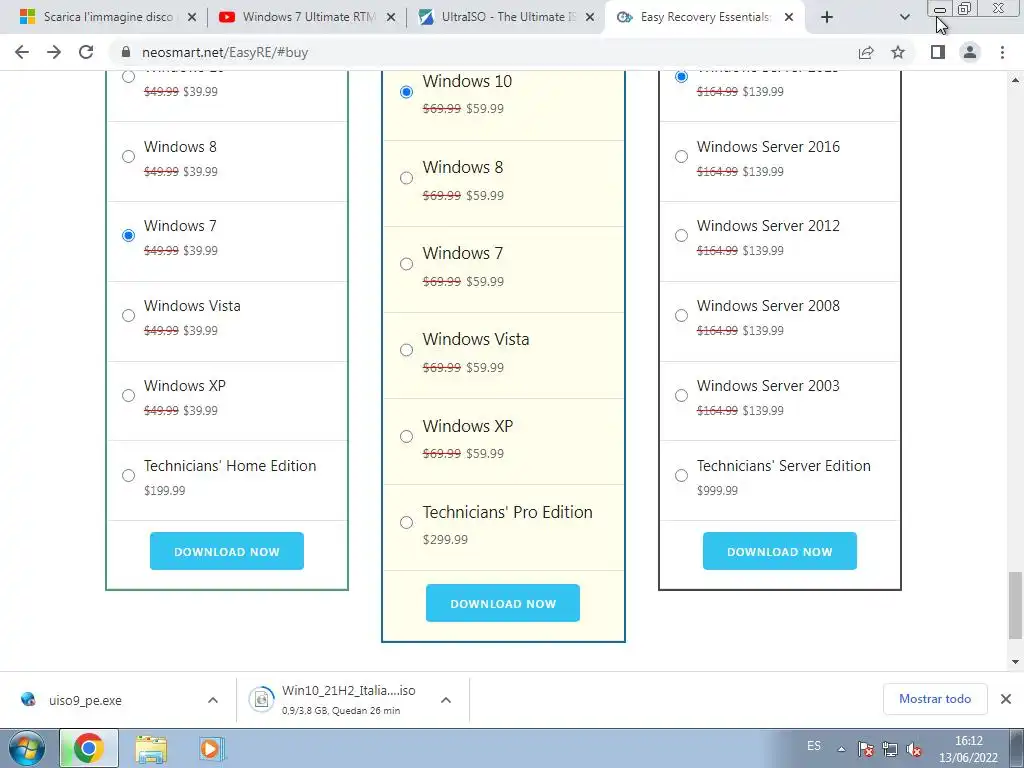Open Chrome three-dot menu
This screenshot has height=768, width=1024.
pyautogui.click(x=1002, y=52)
